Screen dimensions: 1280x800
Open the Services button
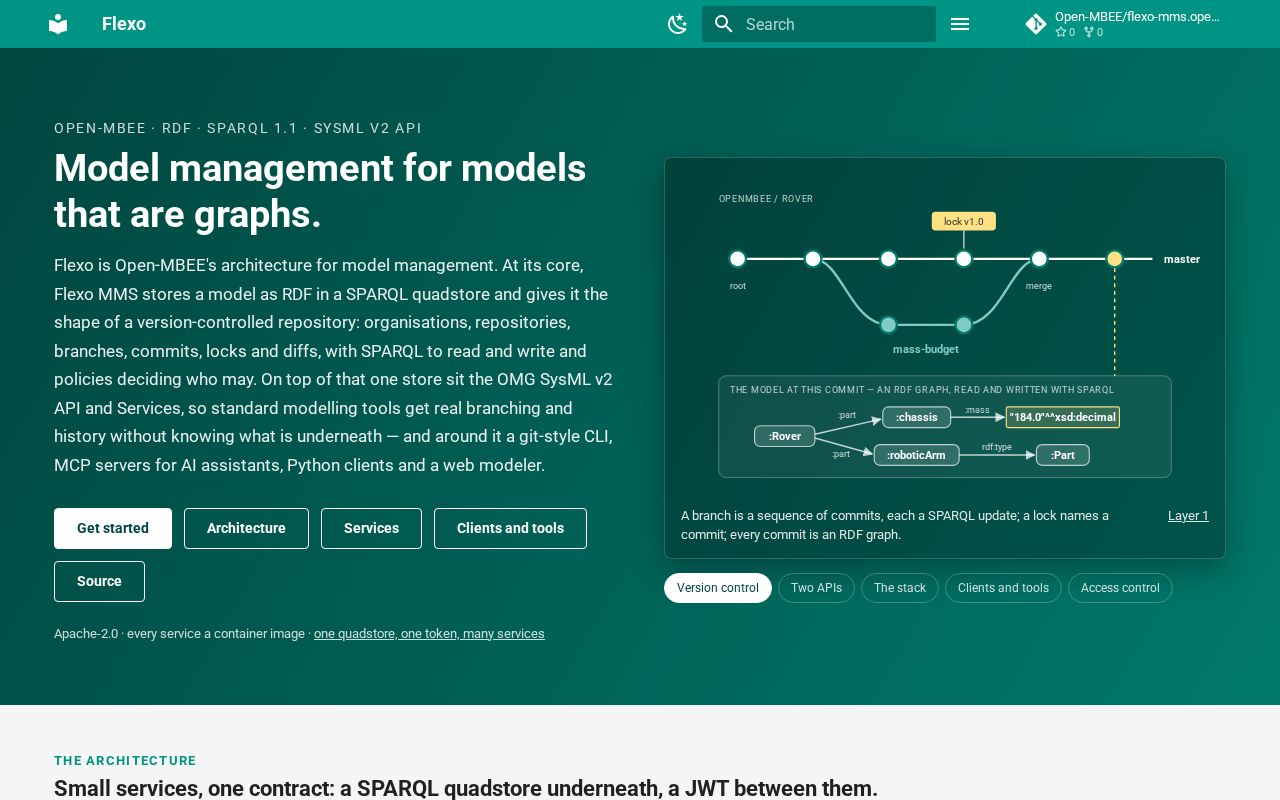(371, 528)
